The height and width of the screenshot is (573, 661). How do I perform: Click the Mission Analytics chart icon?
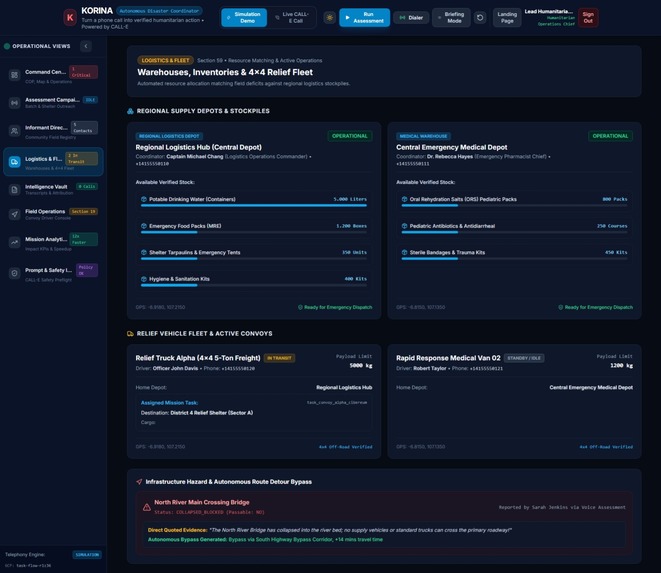click(x=14, y=242)
